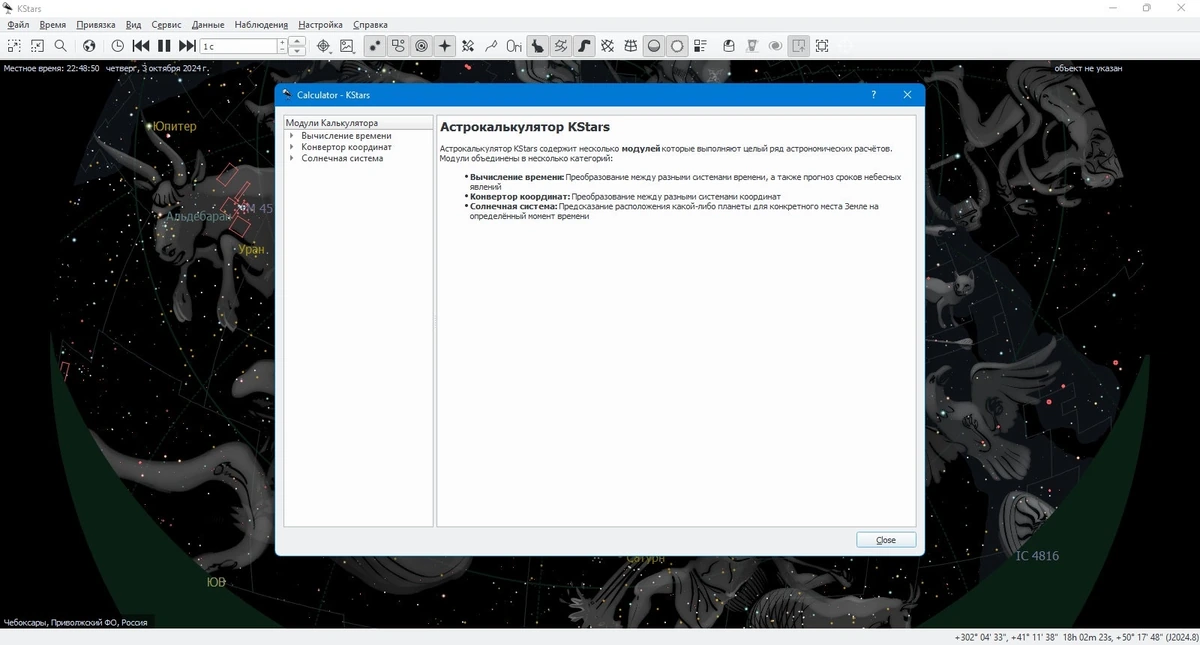Expand Вычисление времени tree arrow
This screenshot has height=645, width=1200.
coord(291,136)
